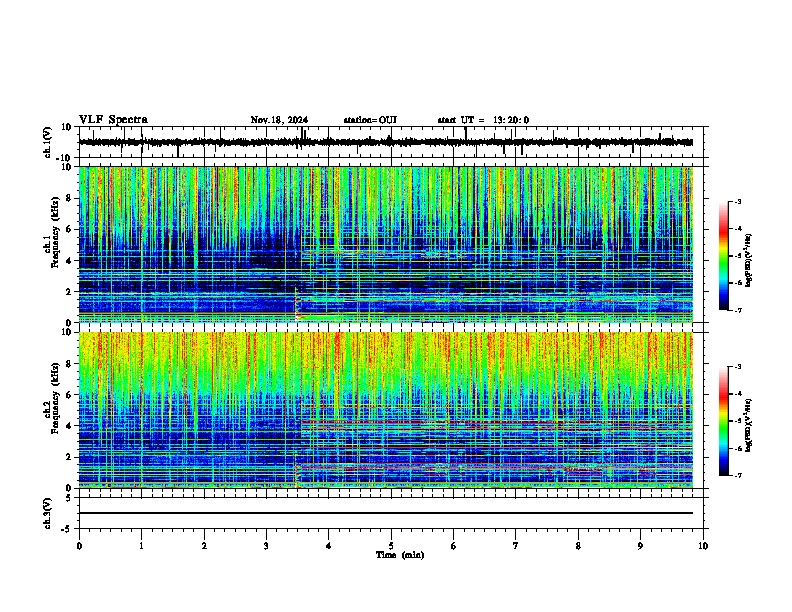Click the "Time (min)" x-axis label
The width and height of the screenshot is (792, 612).
coord(400,555)
